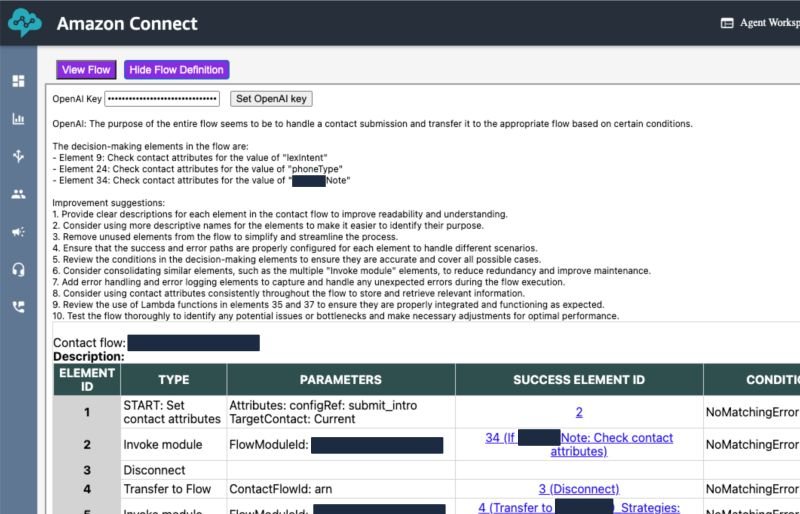Open the megaphone campaigns sidebar icon

(18, 232)
